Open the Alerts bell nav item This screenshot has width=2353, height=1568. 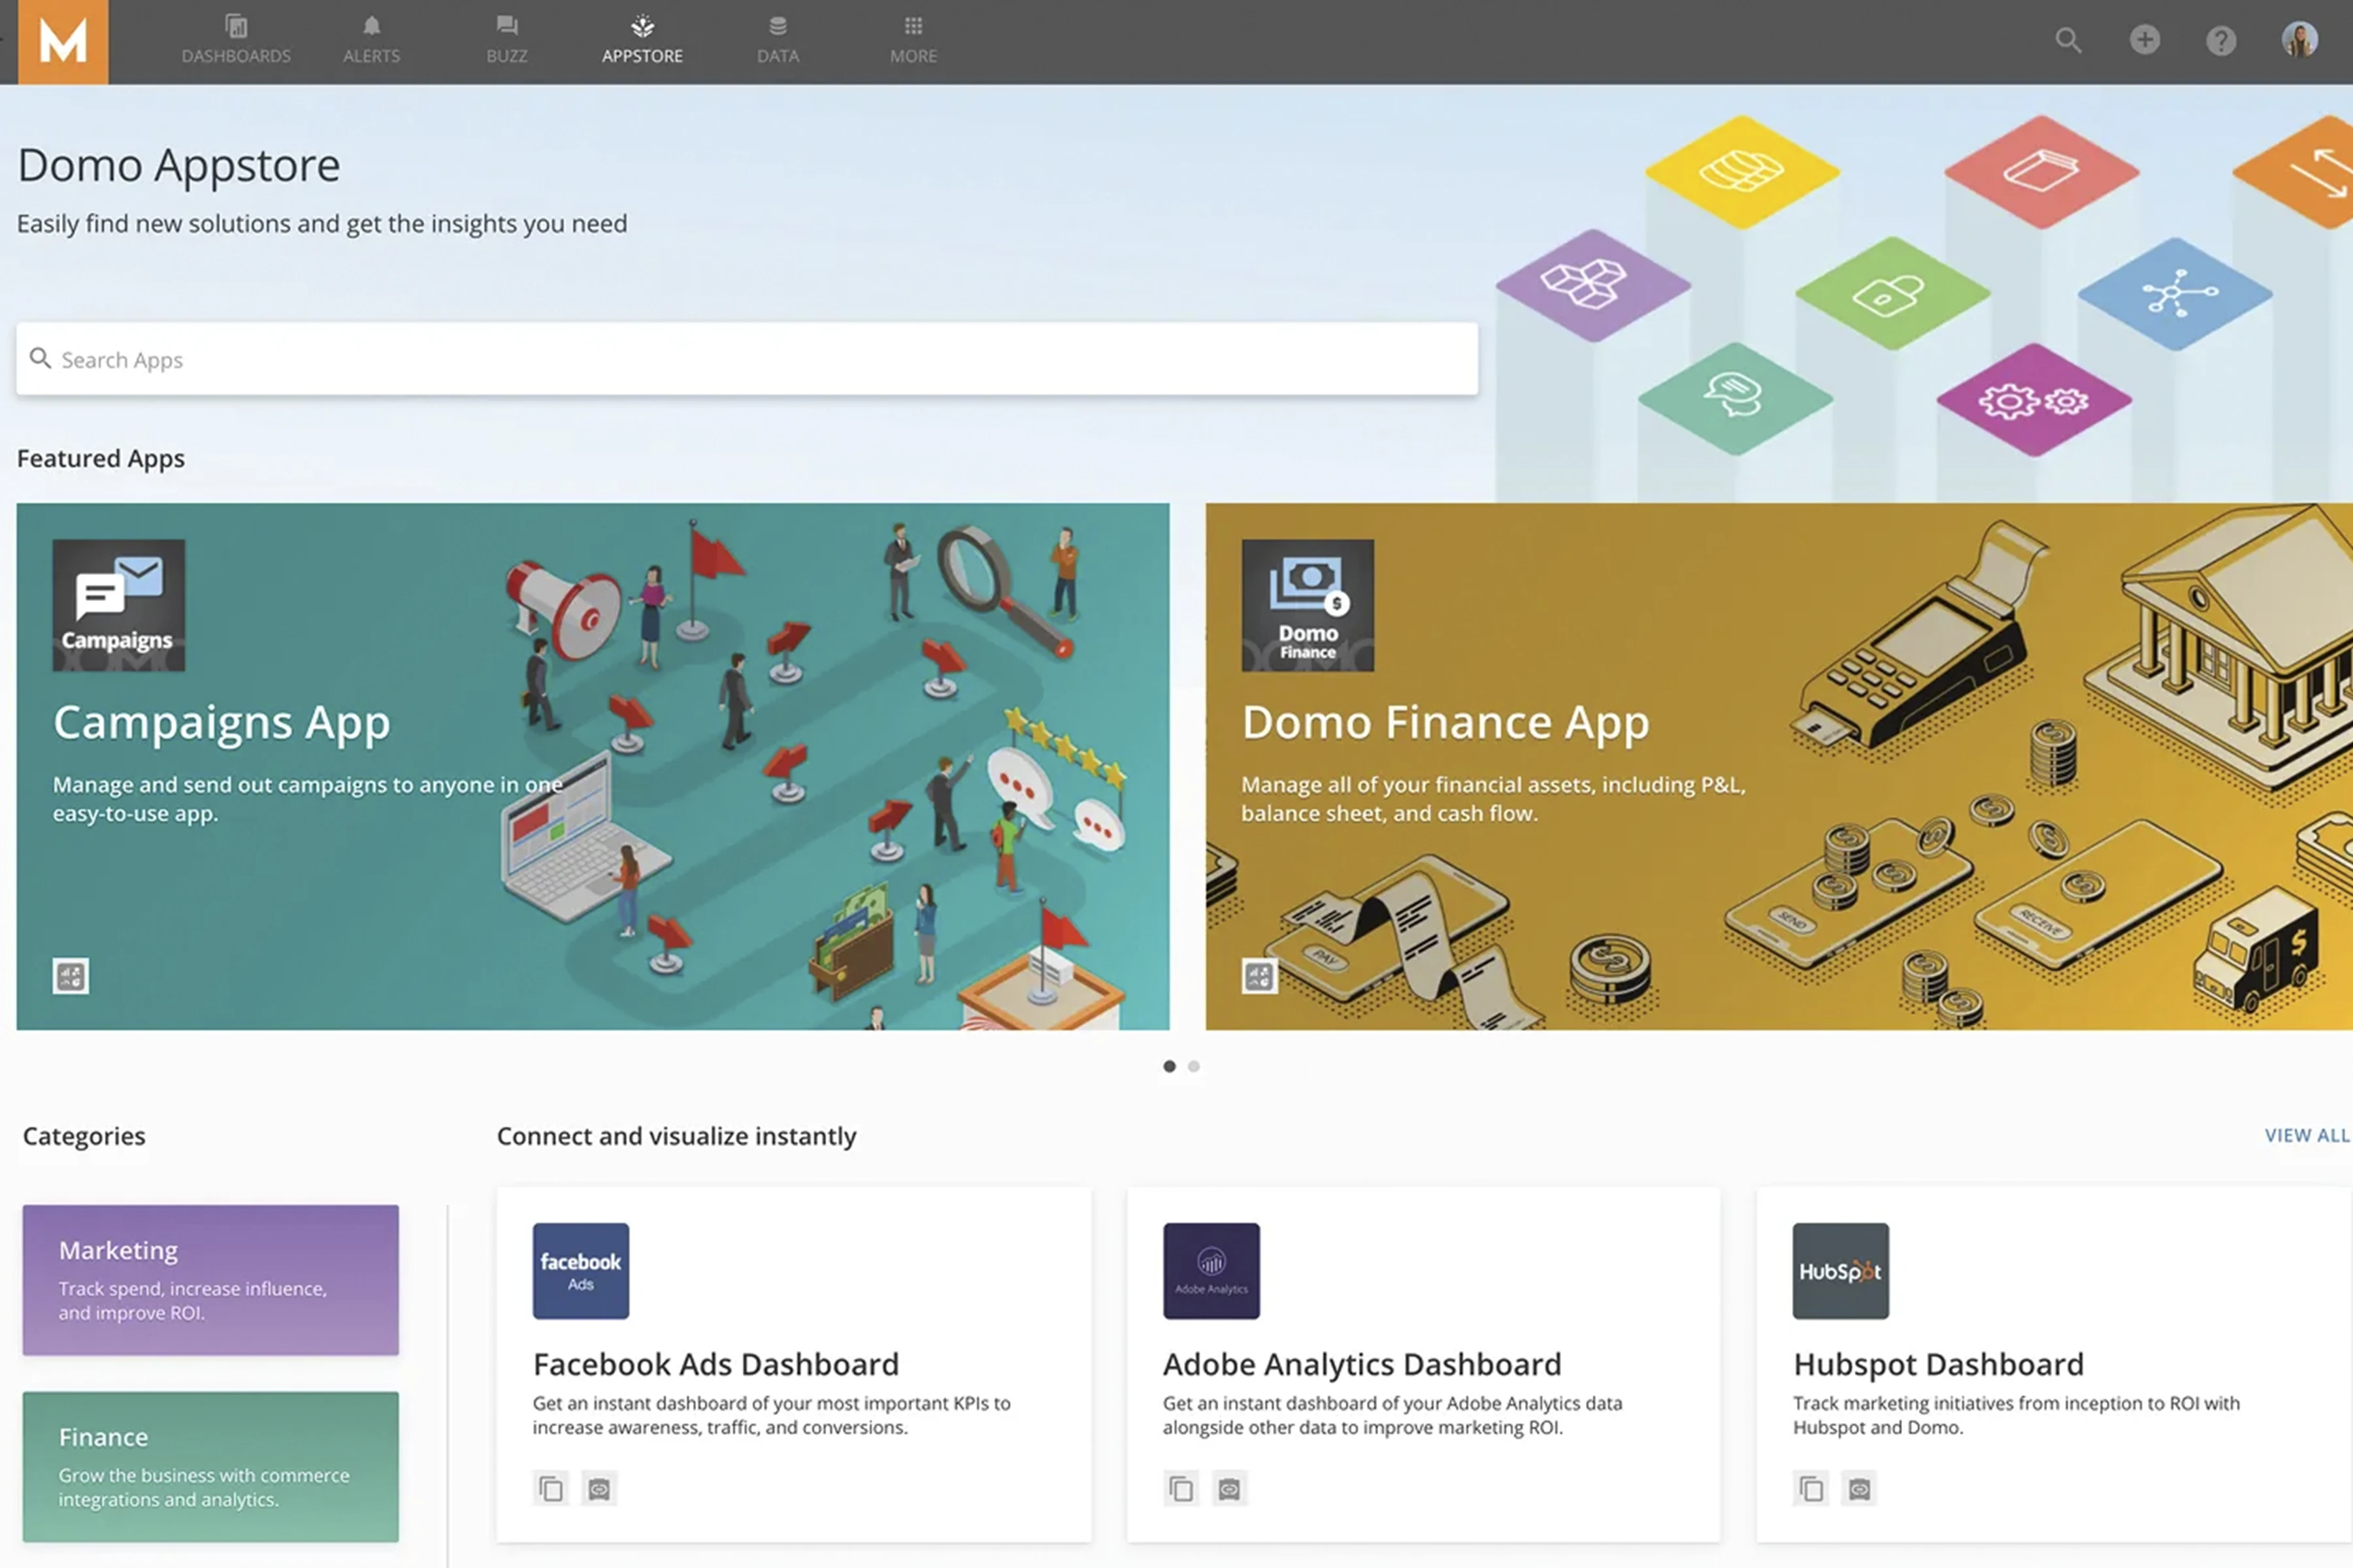coord(371,41)
